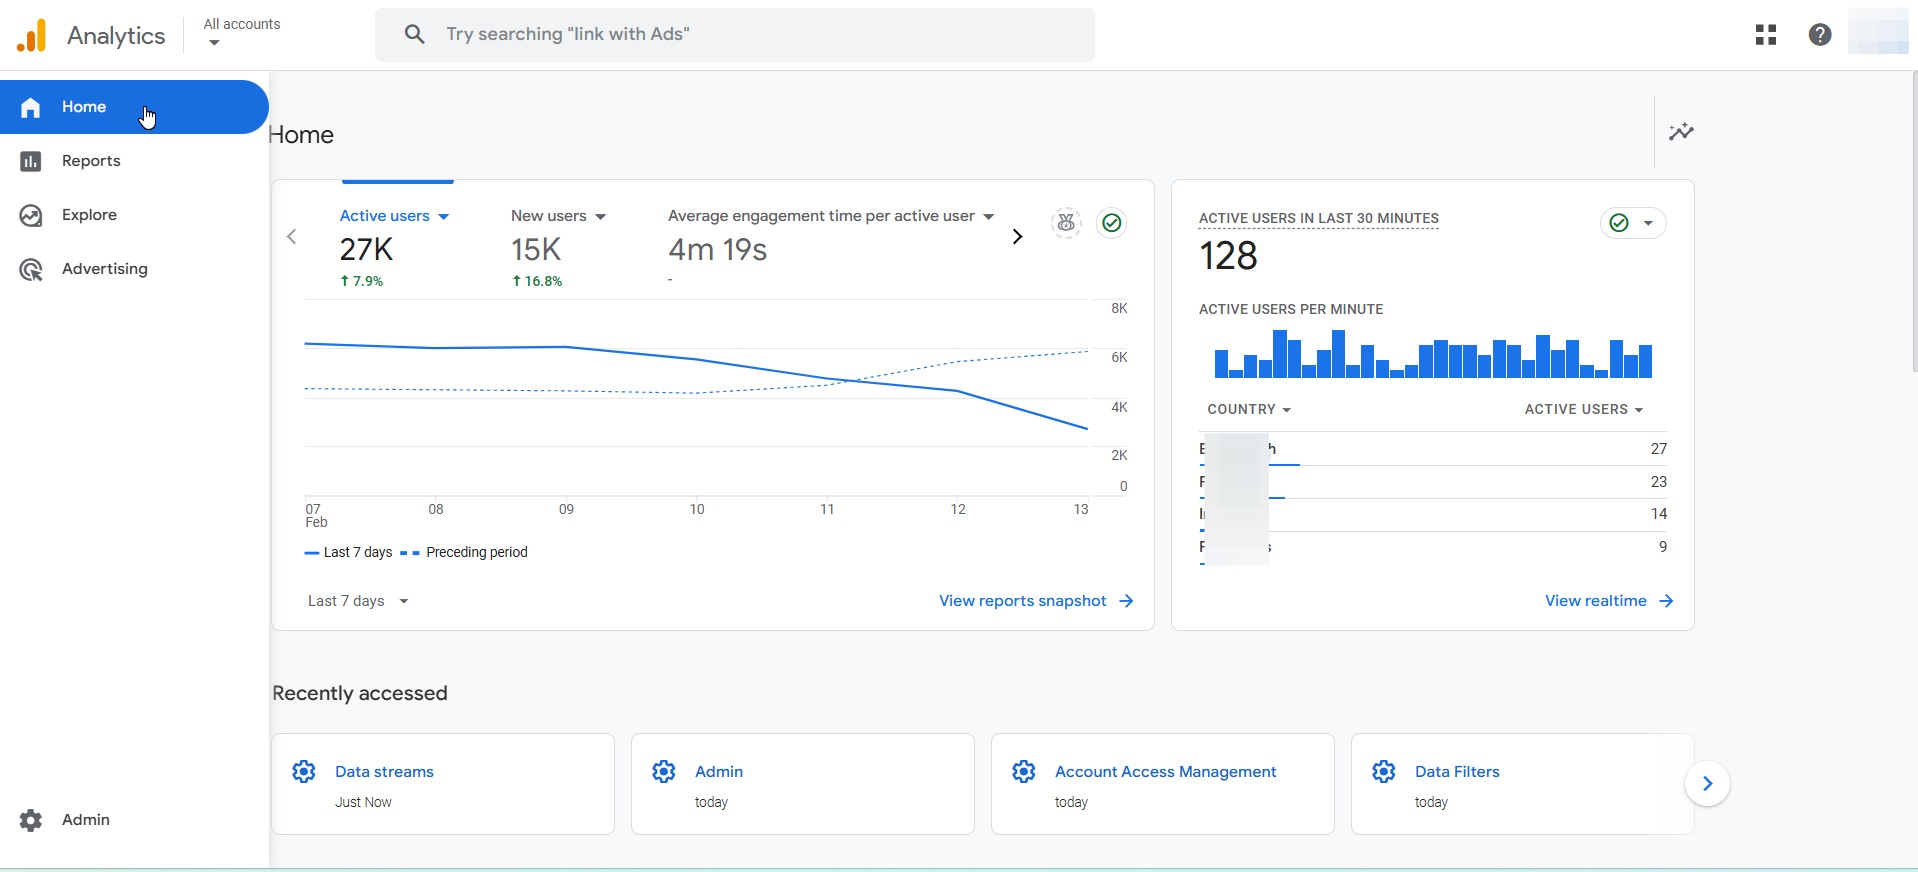
Task: Click the 128 realtime users value
Action: [x=1228, y=256]
